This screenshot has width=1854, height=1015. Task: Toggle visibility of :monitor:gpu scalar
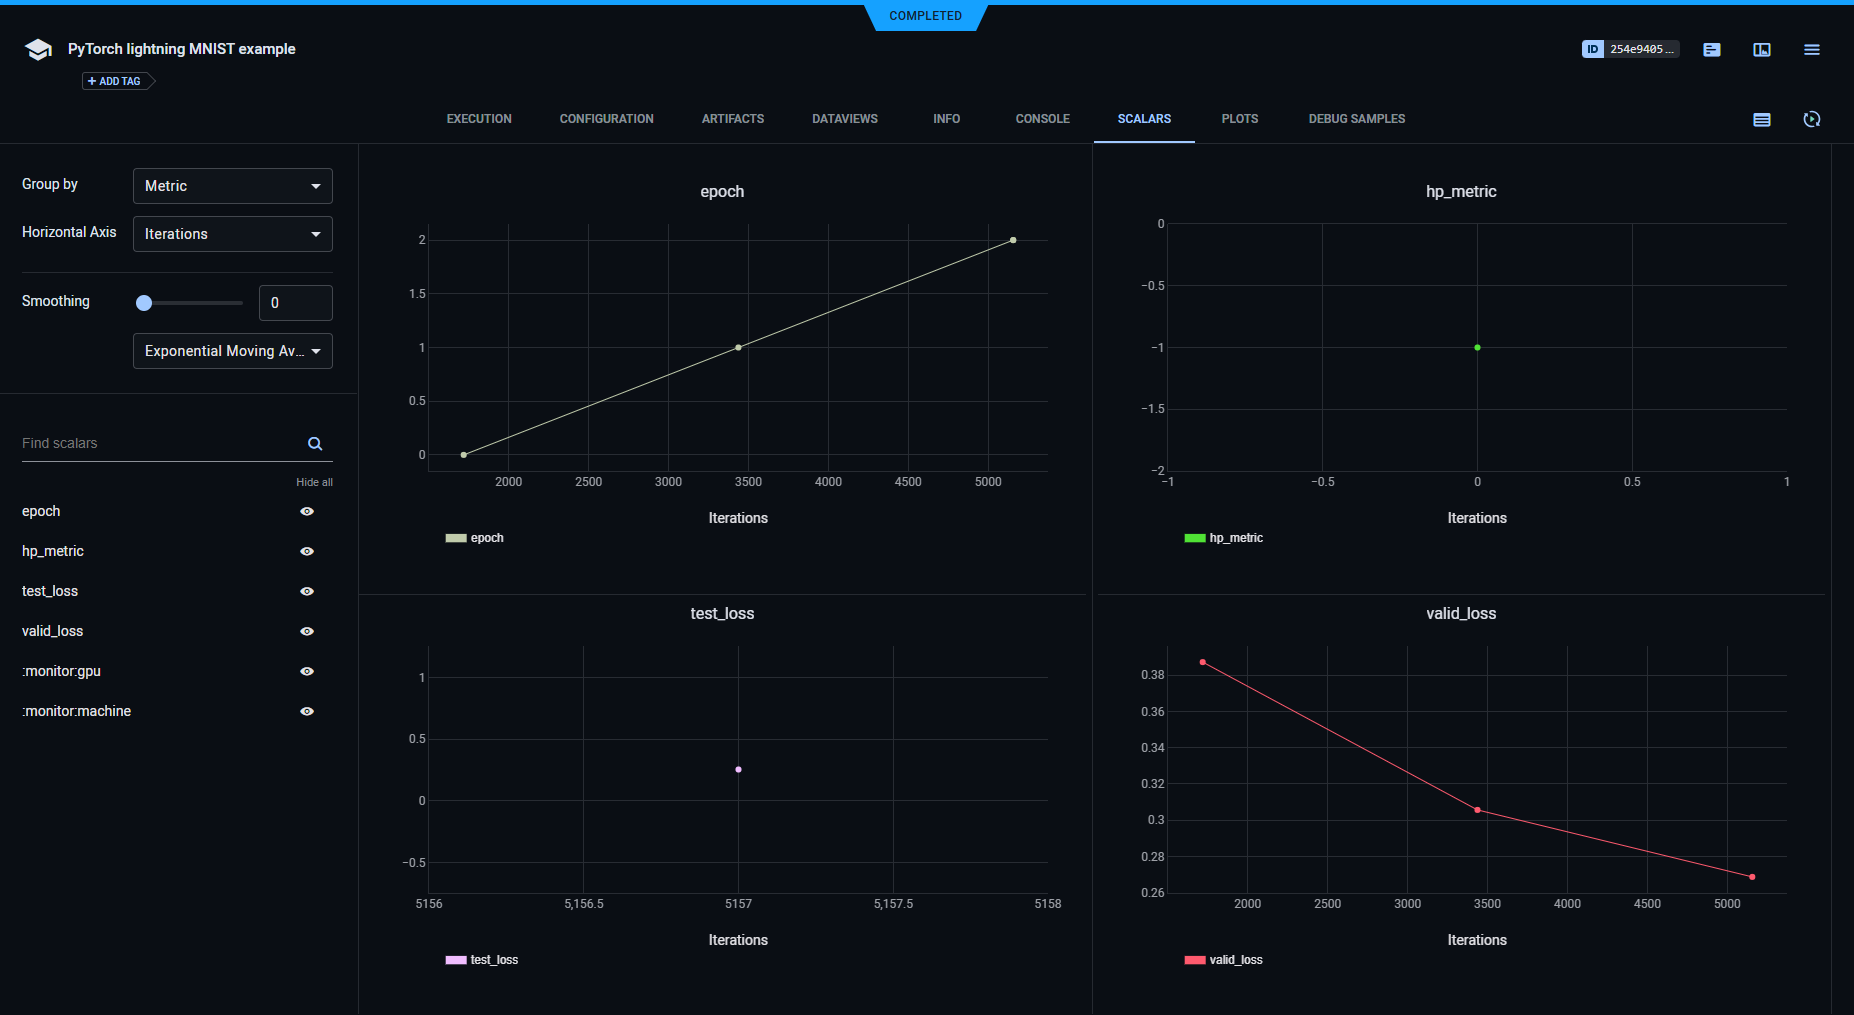[307, 672]
